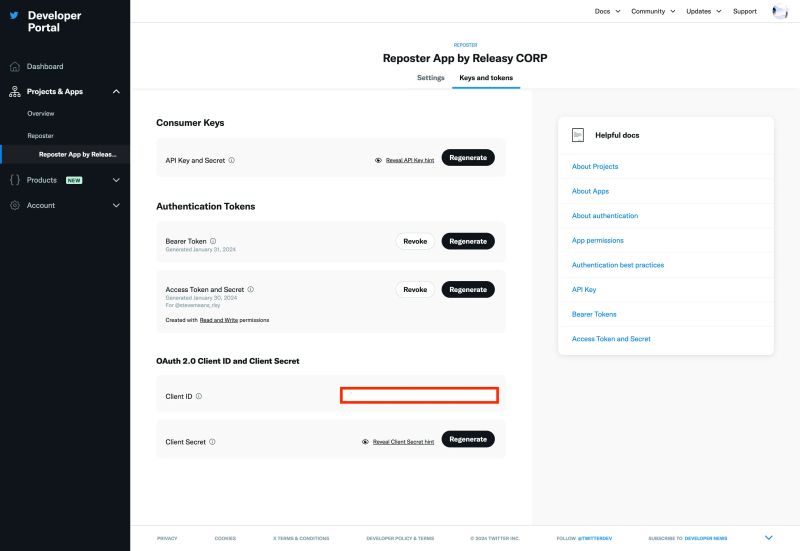Select the Reposter project in sidebar
Viewport: 800px width, 551px height.
pyautogui.click(x=40, y=136)
